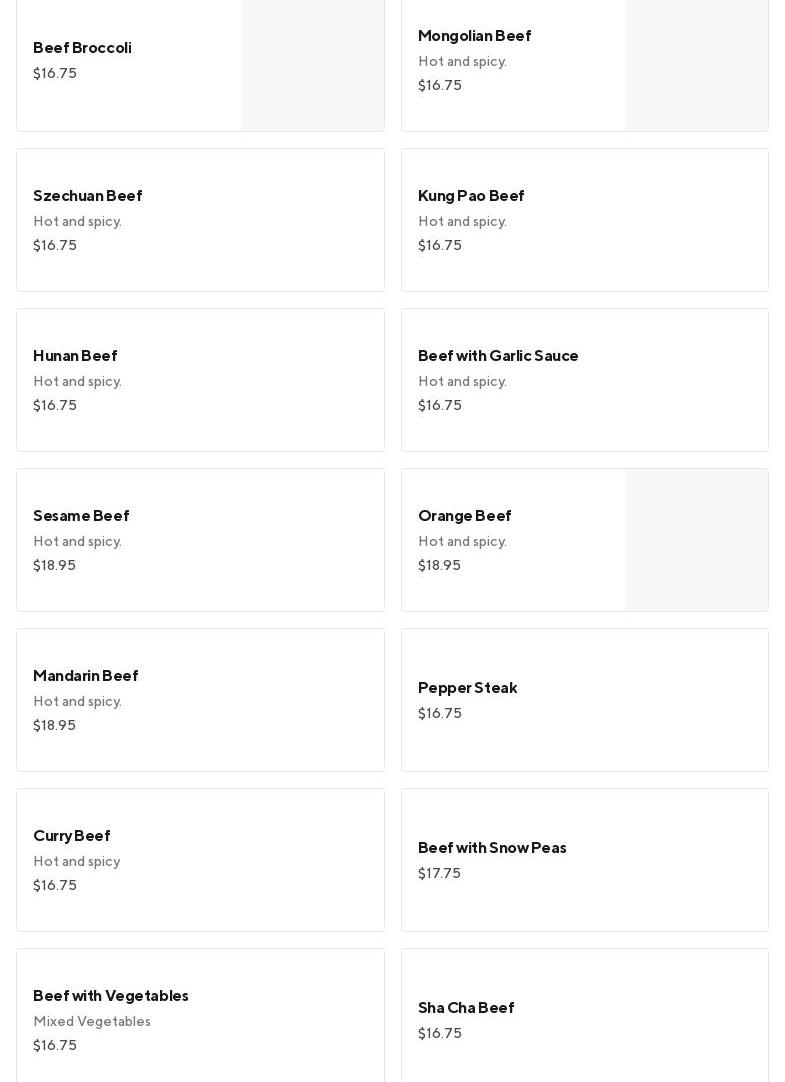Click the Beef Broccoli image placeholder
The image size is (785, 1082).
coord(313,65)
